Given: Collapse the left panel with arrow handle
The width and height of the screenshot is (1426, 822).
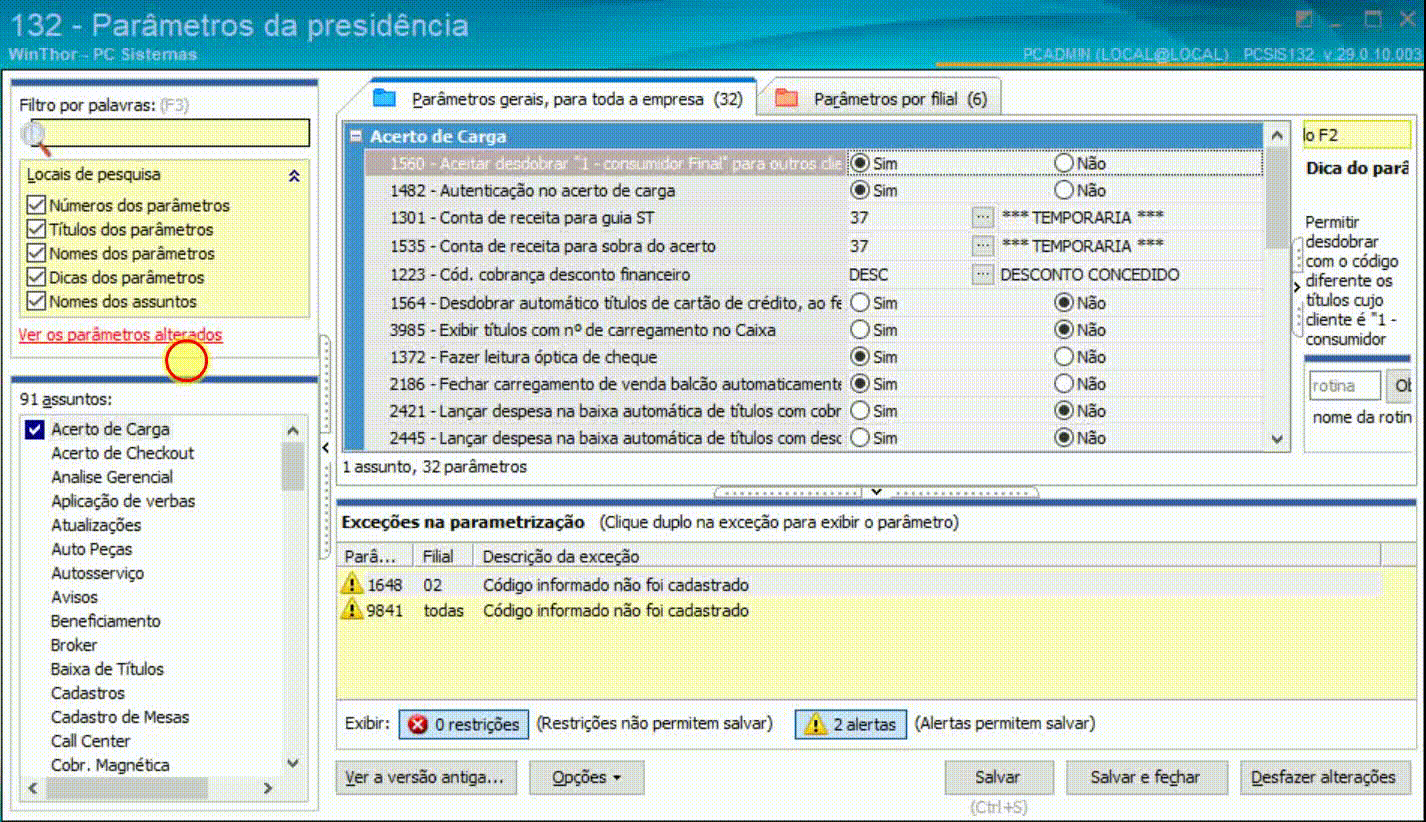Looking at the screenshot, I should pyautogui.click(x=325, y=448).
